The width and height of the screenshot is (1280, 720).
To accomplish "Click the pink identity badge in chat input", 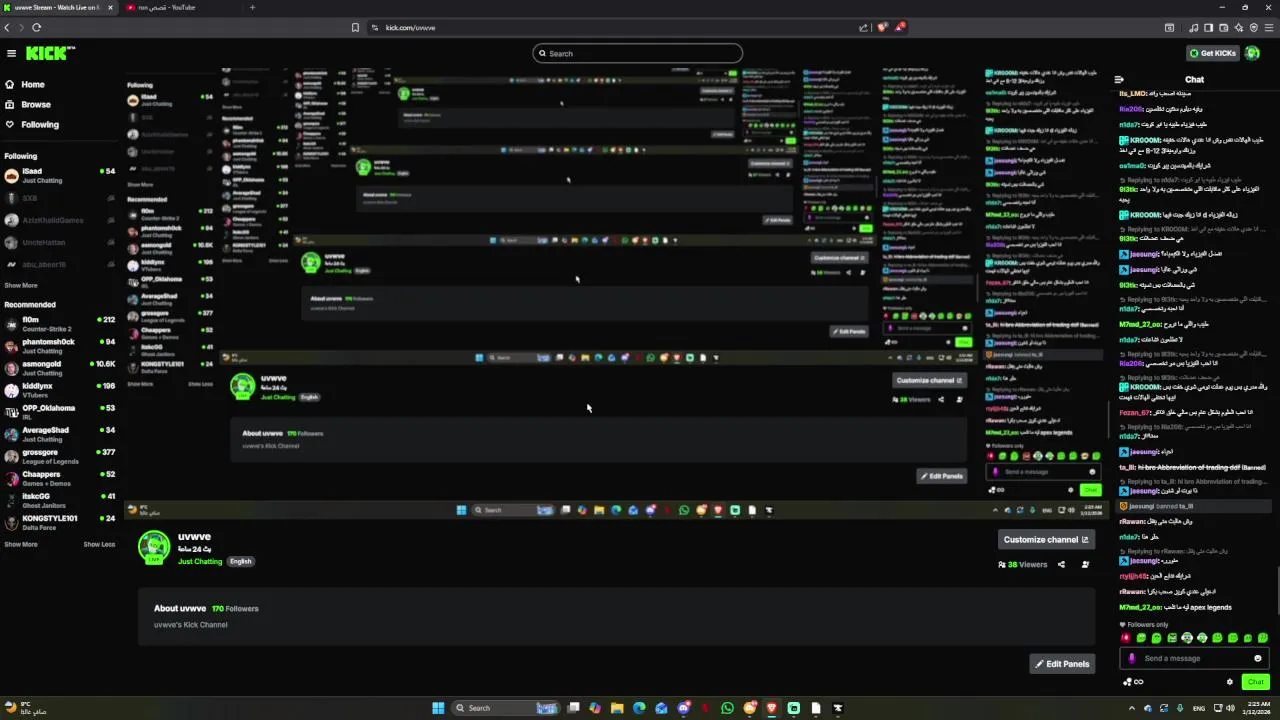I will tap(1132, 658).
